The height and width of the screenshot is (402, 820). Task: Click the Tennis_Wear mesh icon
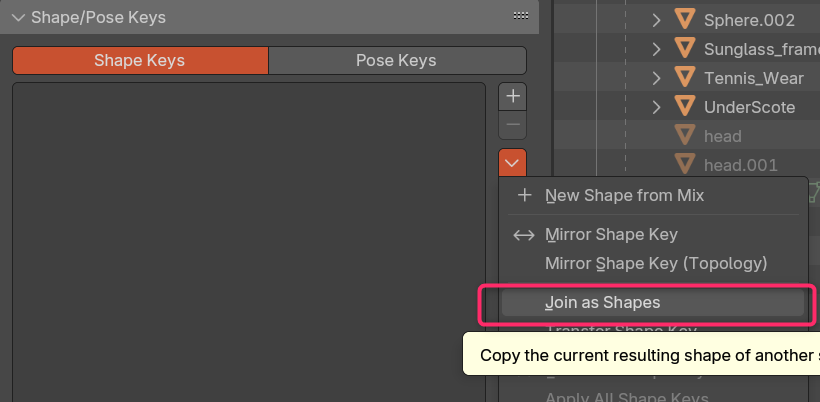tap(684, 78)
